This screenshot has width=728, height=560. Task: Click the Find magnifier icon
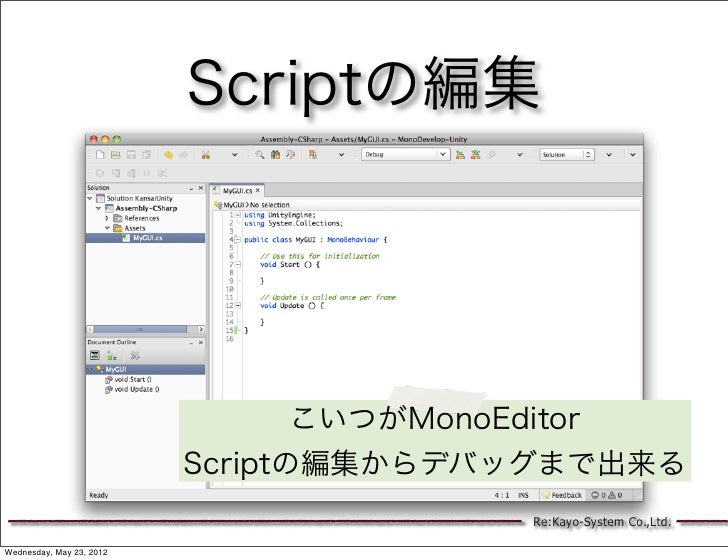260,155
